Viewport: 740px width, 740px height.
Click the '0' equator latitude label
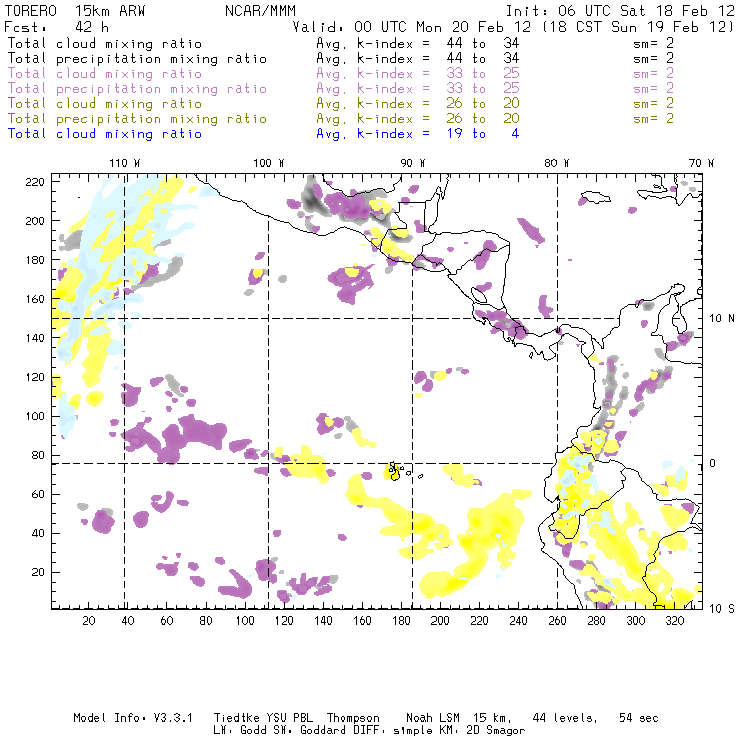tap(713, 463)
